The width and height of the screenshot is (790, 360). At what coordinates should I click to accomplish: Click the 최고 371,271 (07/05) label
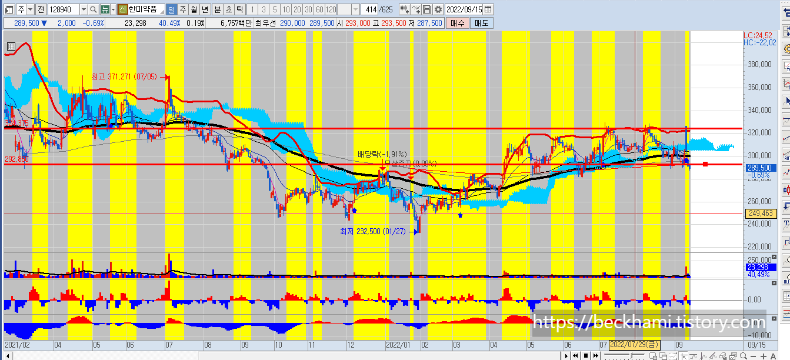pos(124,77)
